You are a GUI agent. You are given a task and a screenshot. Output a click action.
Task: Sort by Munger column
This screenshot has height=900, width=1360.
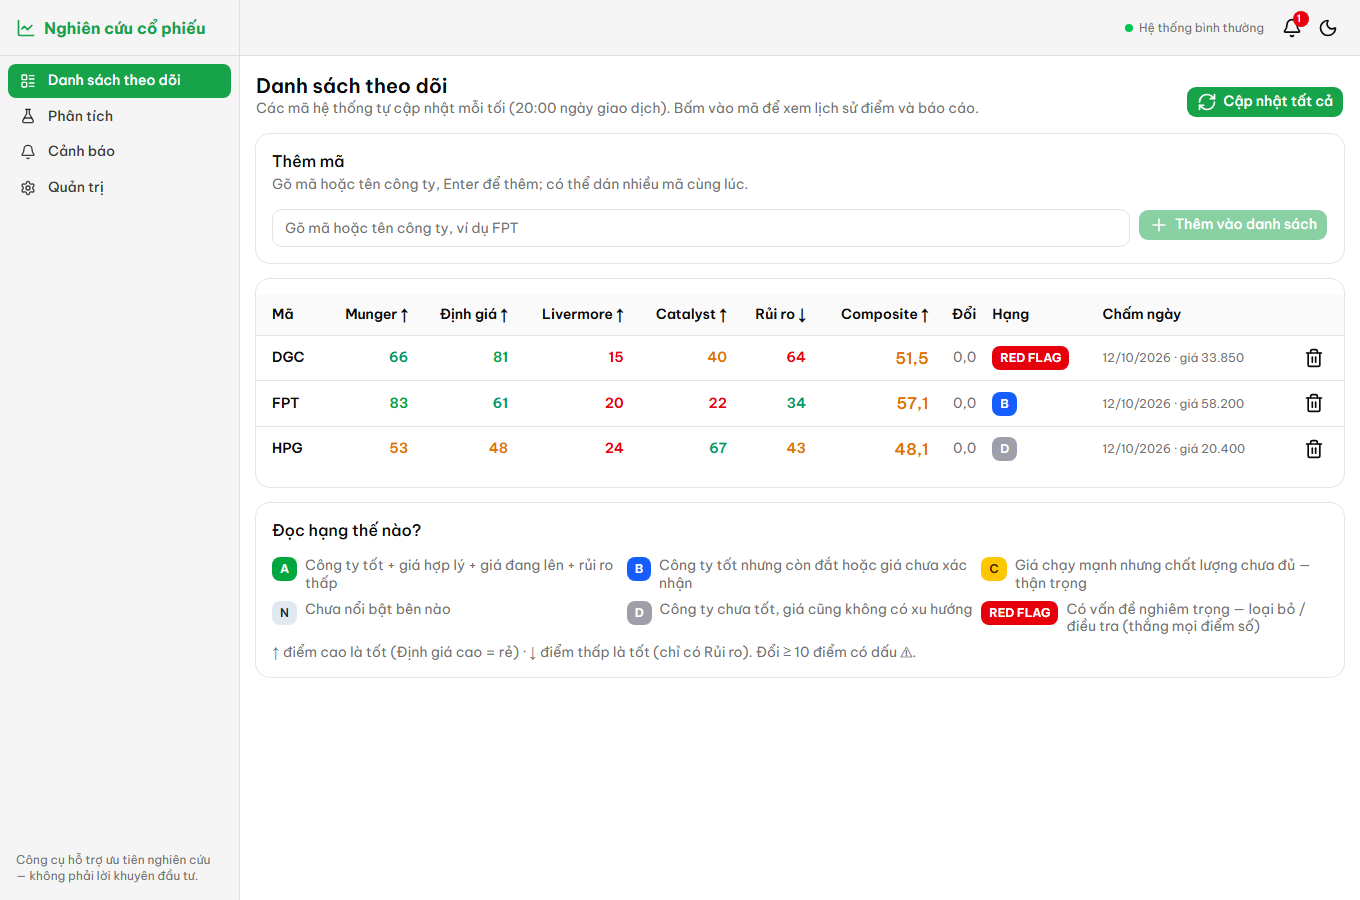(377, 314)
